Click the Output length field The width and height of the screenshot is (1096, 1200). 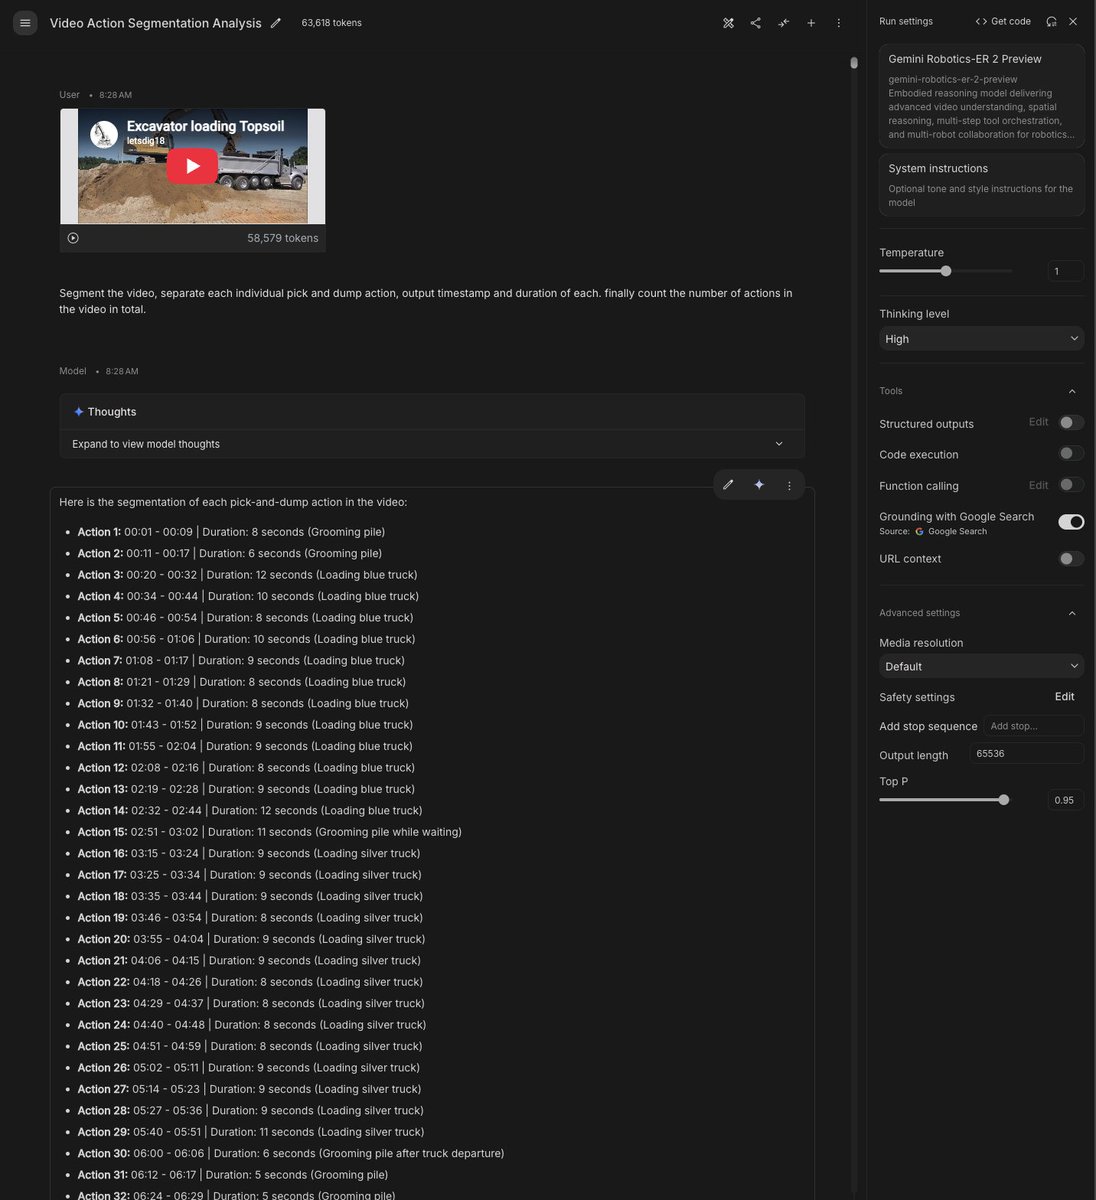(1027, 754)
